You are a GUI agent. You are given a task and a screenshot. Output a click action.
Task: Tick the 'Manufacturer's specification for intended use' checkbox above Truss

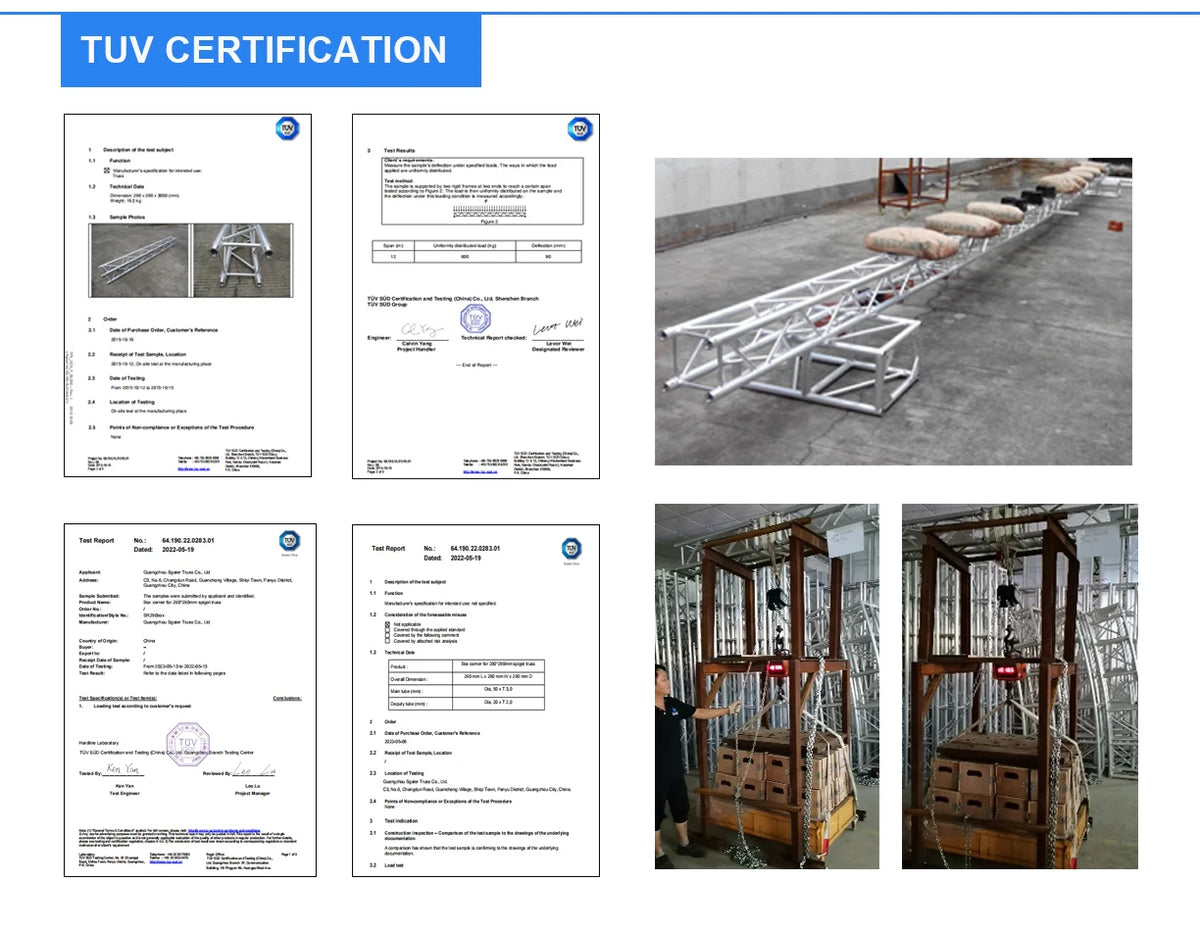(x=107, y=171)
